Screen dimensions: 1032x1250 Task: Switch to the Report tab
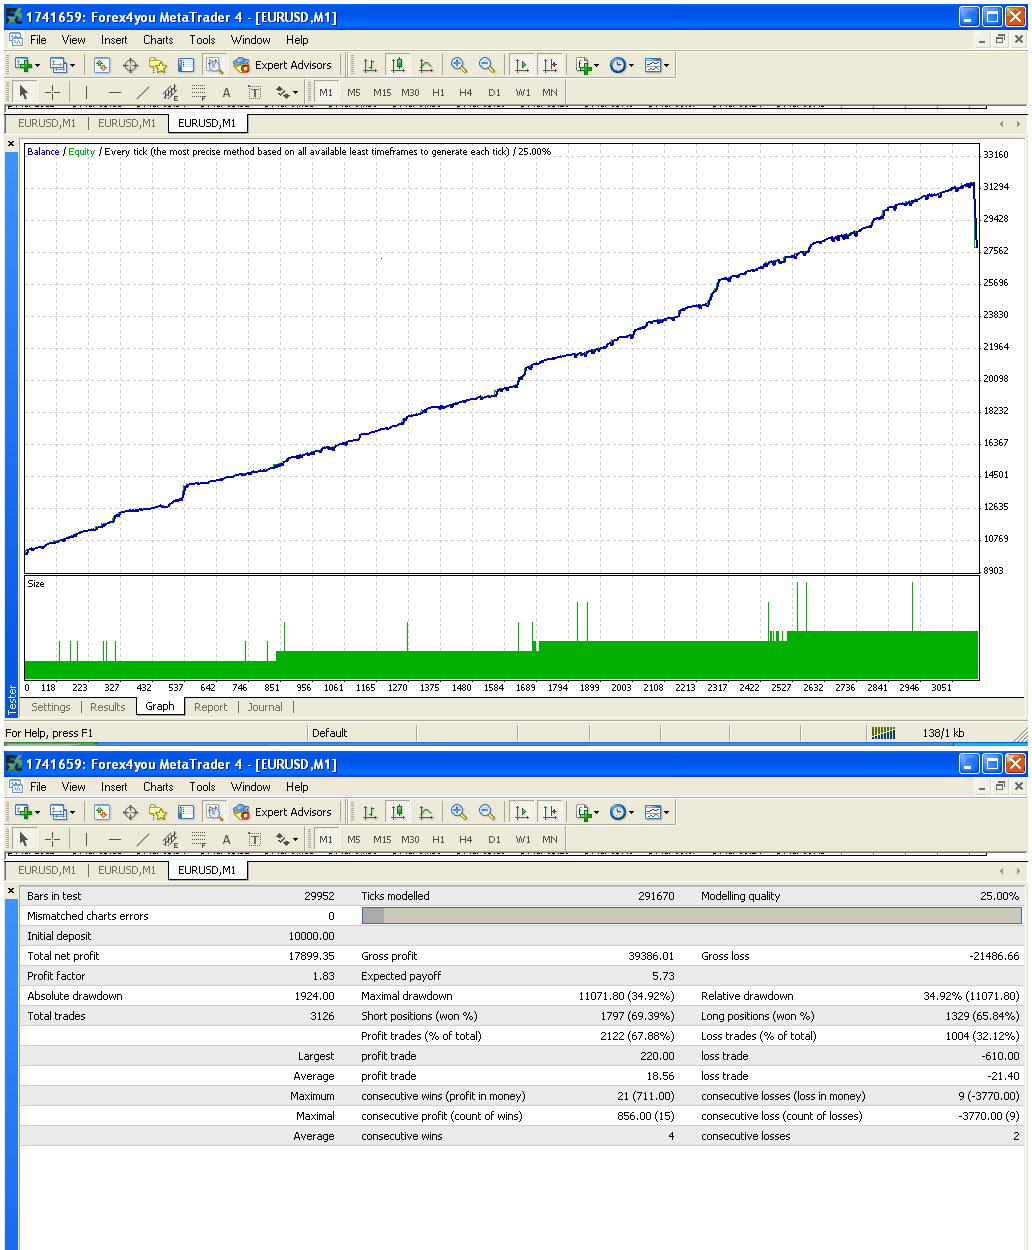pyautogui.click(x=210, y=707)
